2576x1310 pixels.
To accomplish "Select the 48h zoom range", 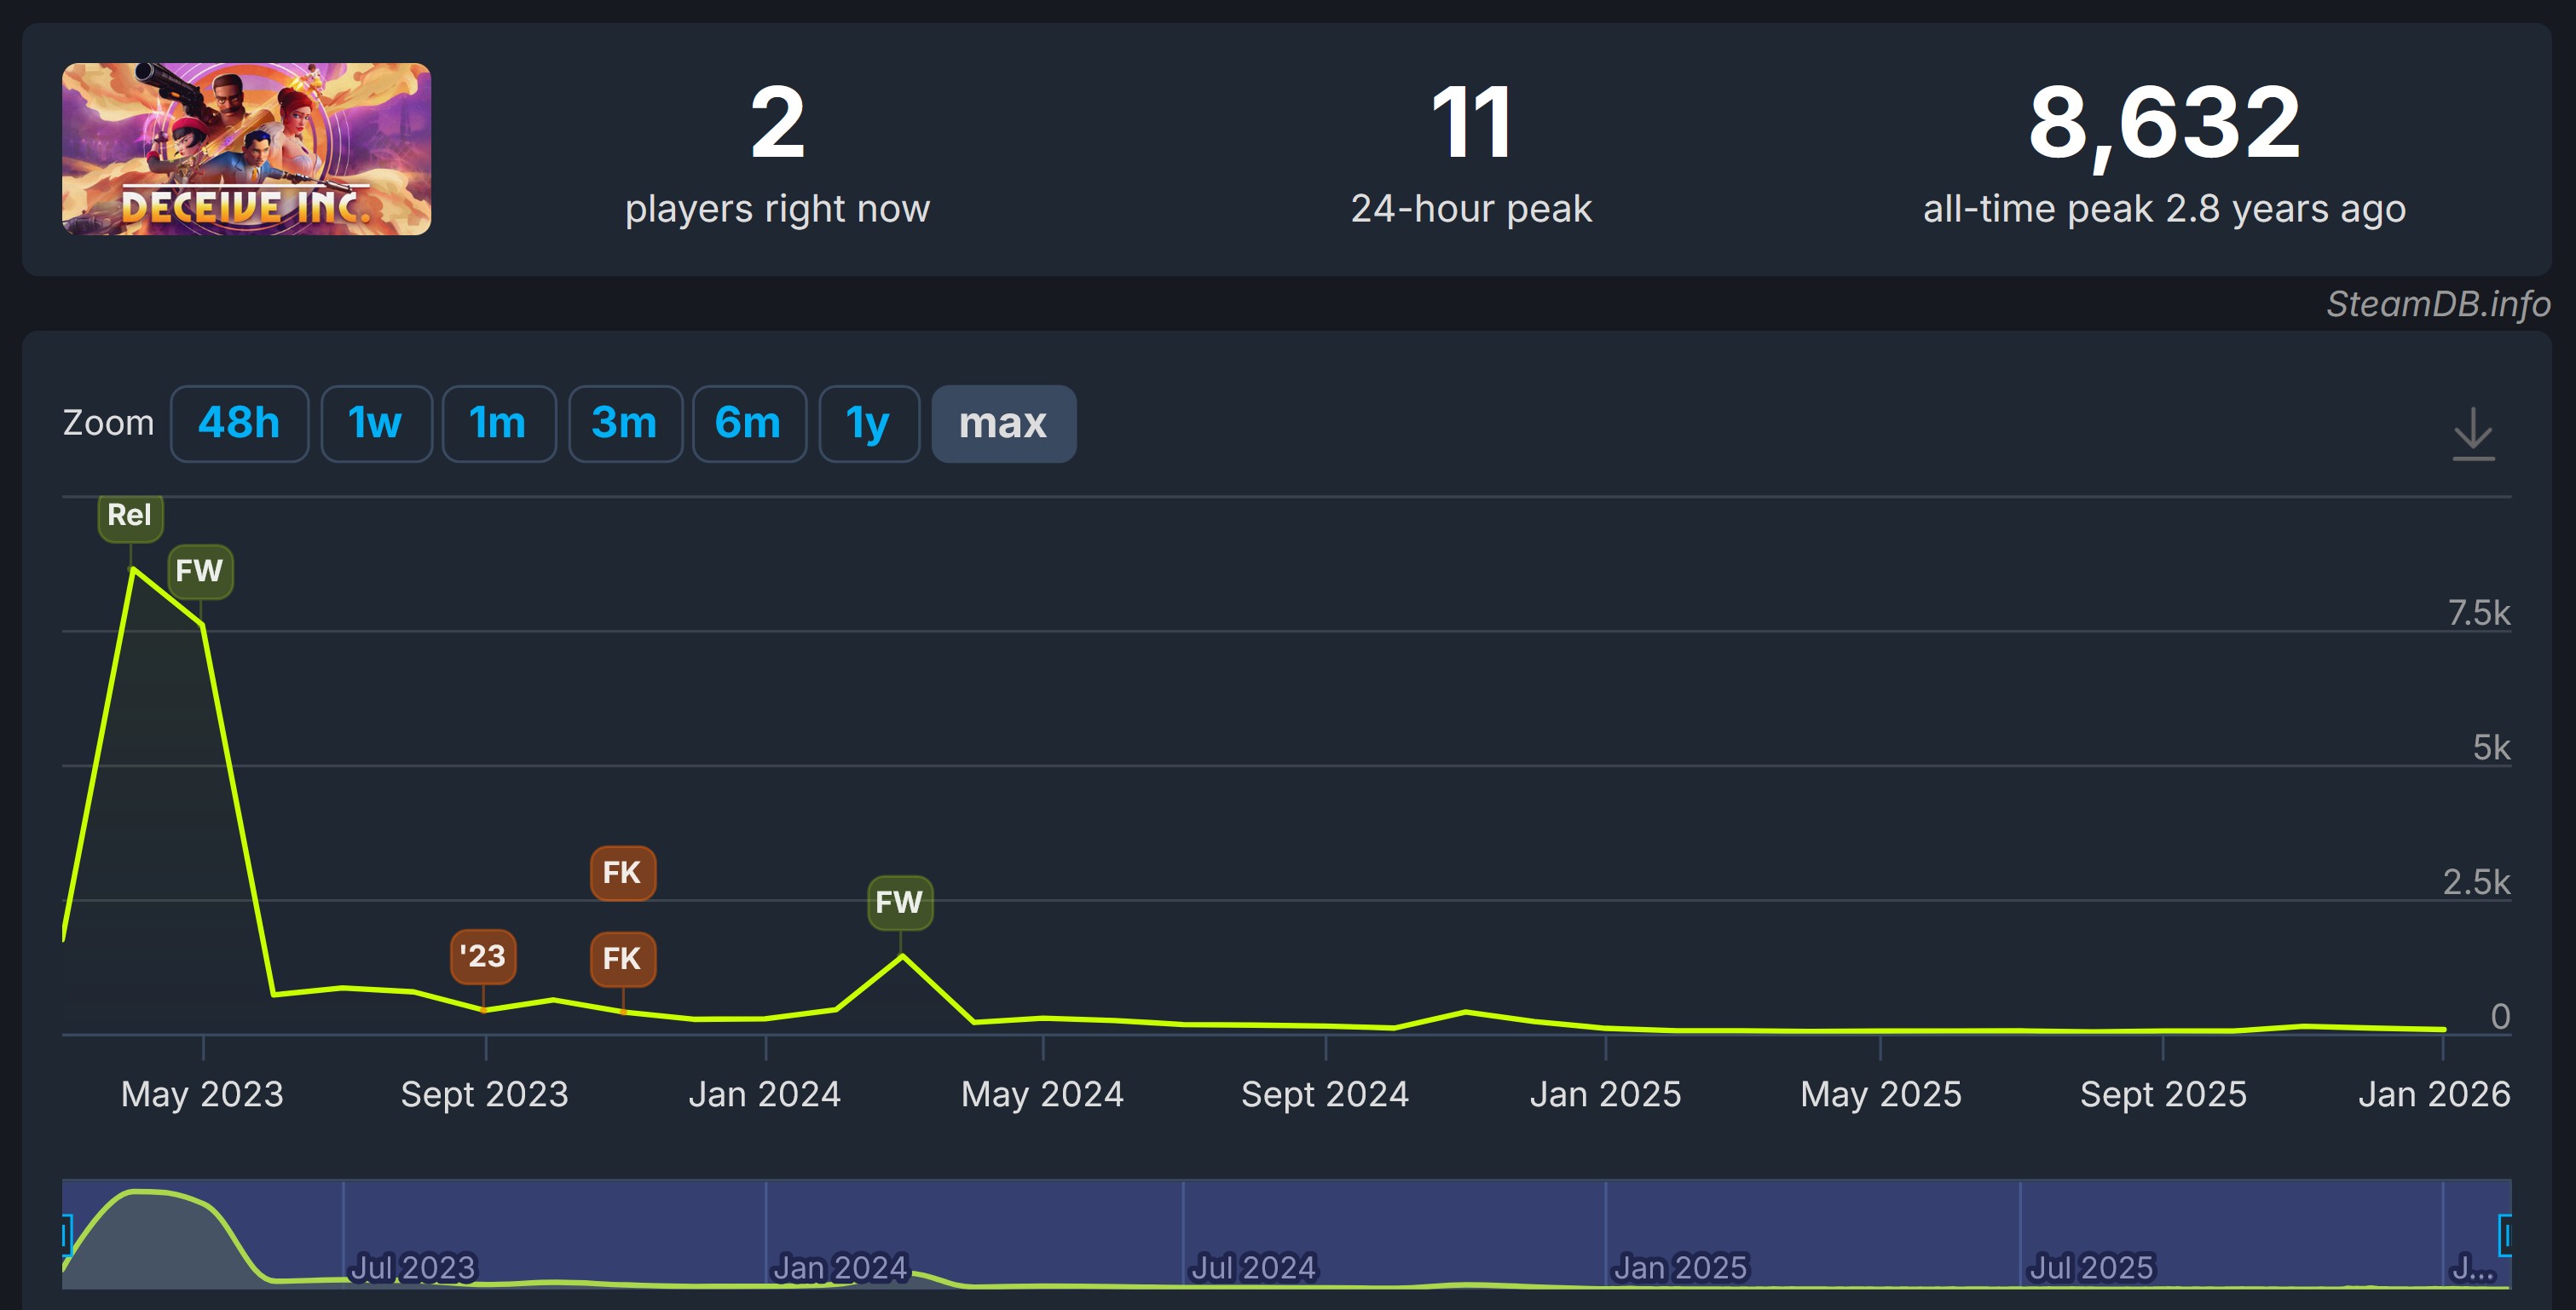I will [x=239, y=423].
